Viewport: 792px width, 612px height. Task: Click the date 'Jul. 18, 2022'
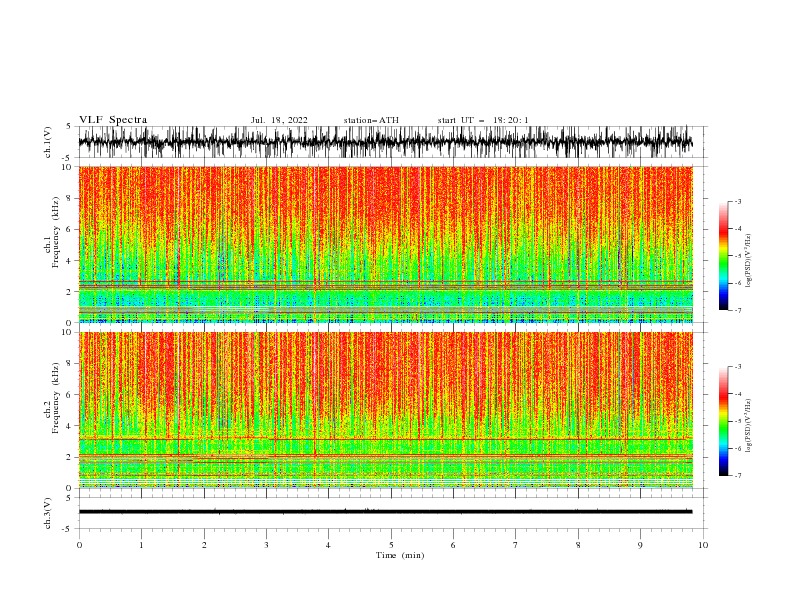click(x=279, y=120)
